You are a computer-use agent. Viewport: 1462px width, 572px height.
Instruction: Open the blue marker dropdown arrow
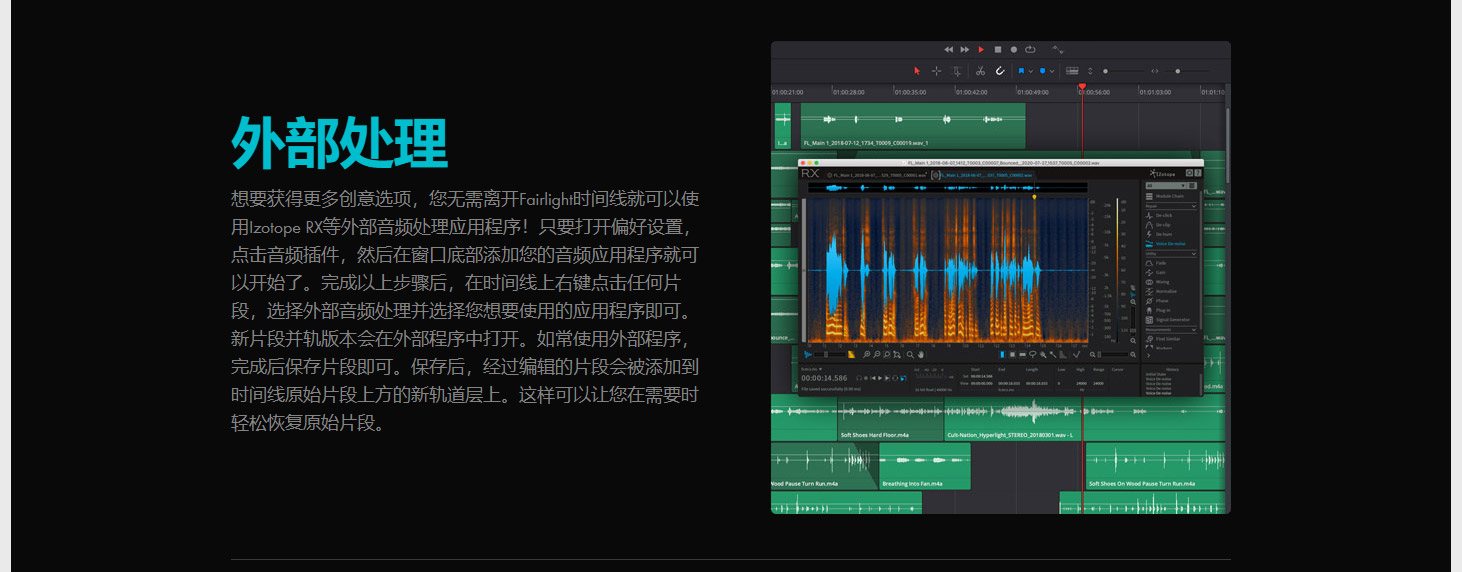(1052, 71)
